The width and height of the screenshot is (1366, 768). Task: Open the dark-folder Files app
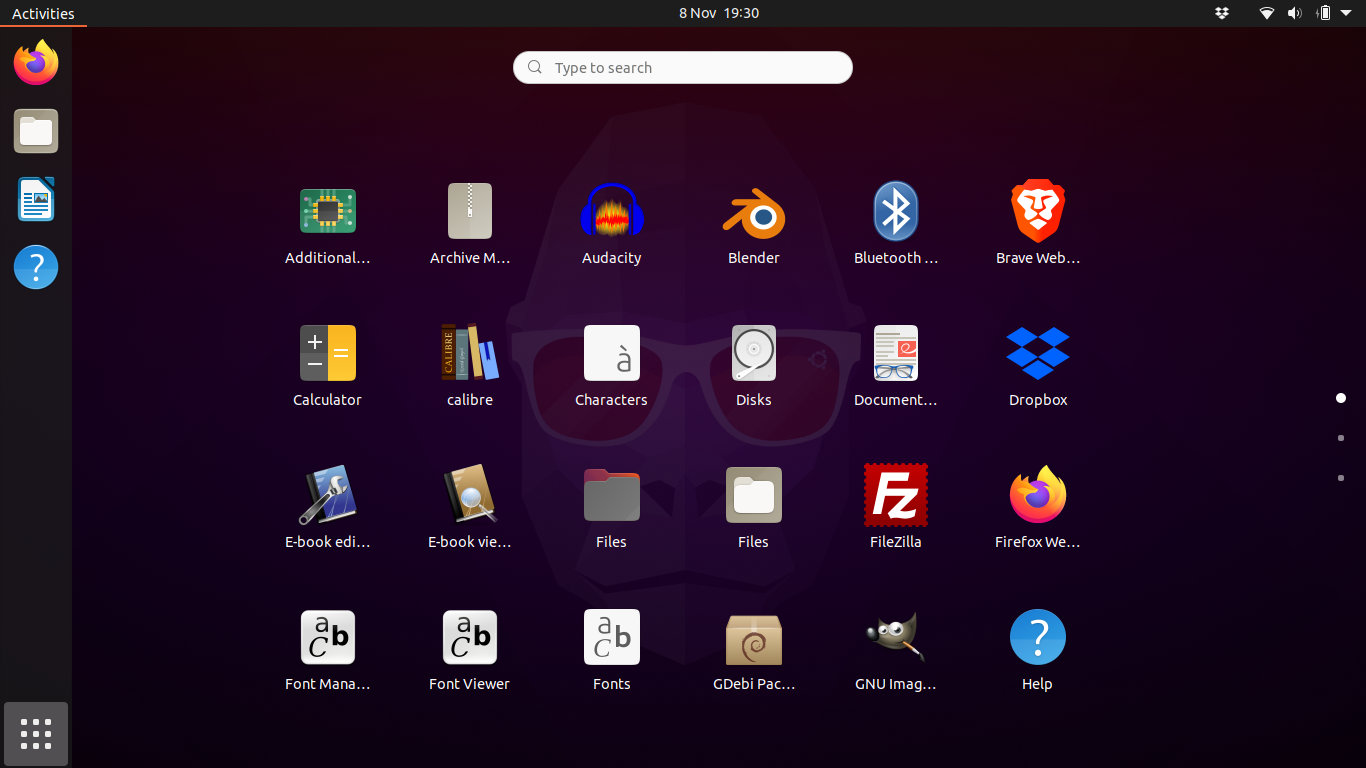coord(612,508)
